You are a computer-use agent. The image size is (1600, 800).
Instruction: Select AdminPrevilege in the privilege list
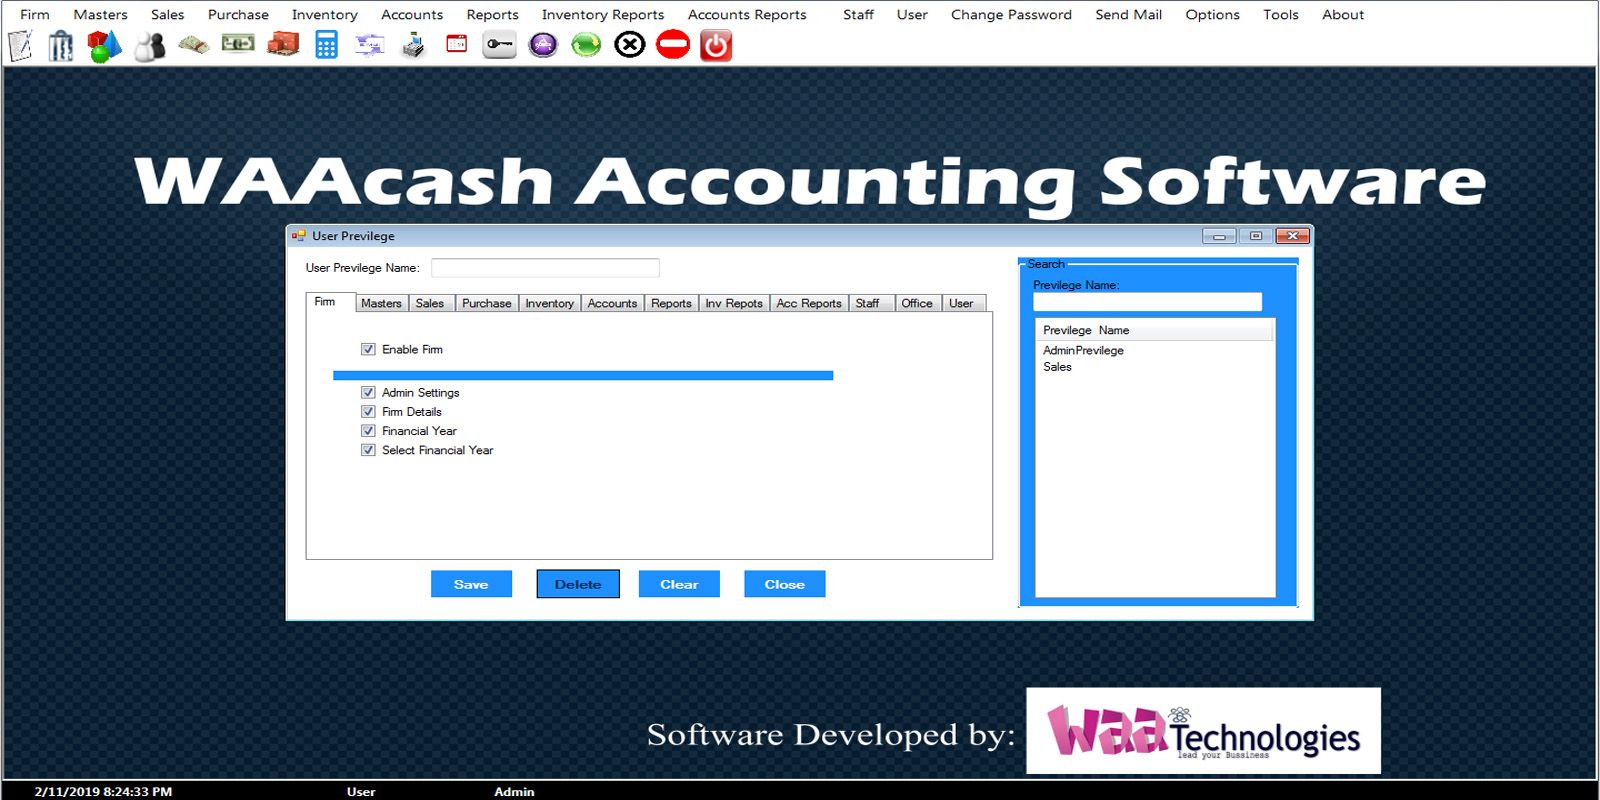[x=1083, y=350]
